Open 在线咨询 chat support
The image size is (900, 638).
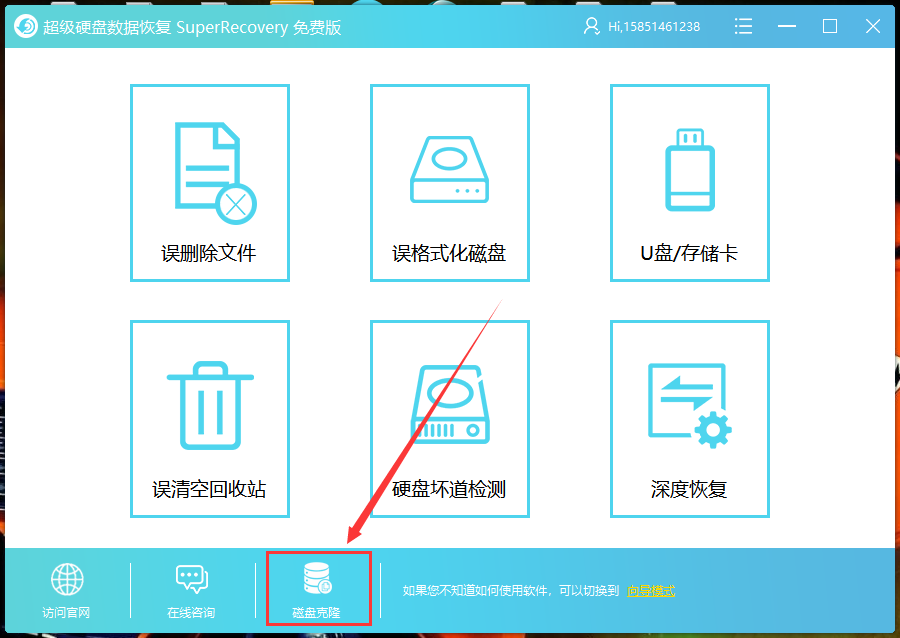(192, 590)
